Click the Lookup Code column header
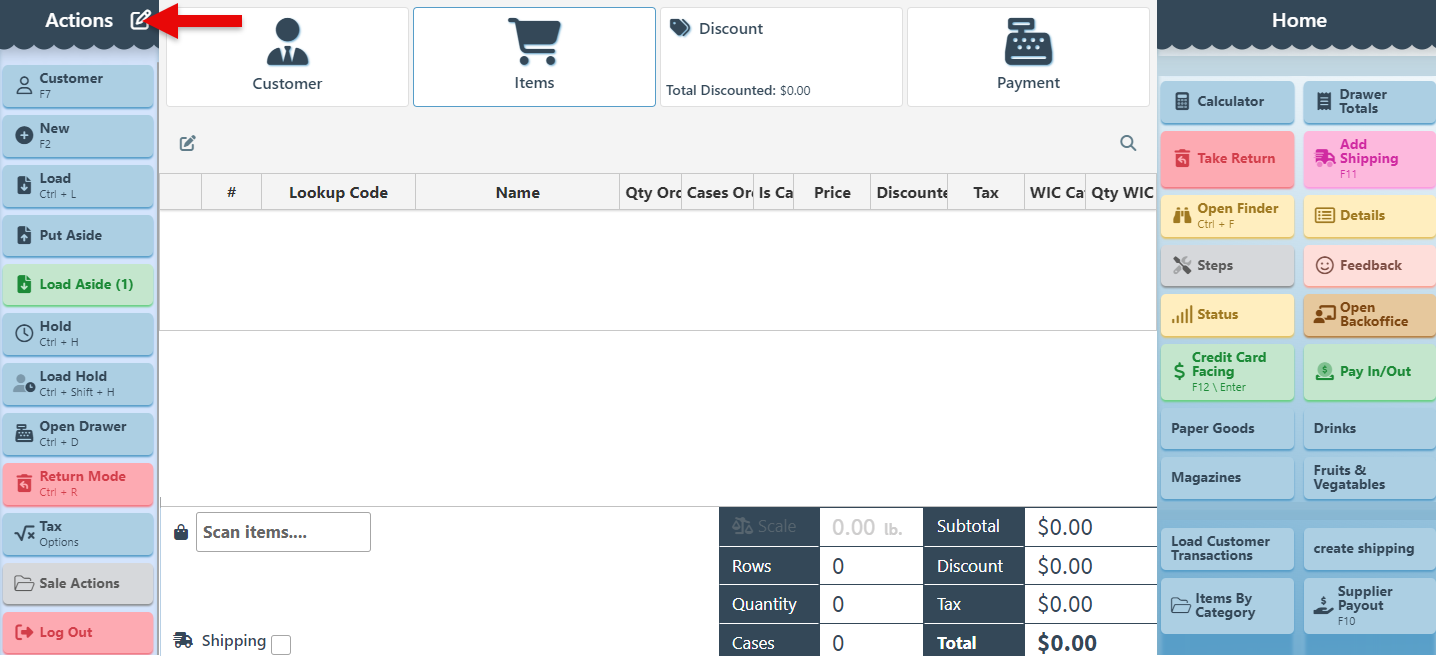This screenshot has height=656, width=1436. pyautogui.click(x=338, y=193)
